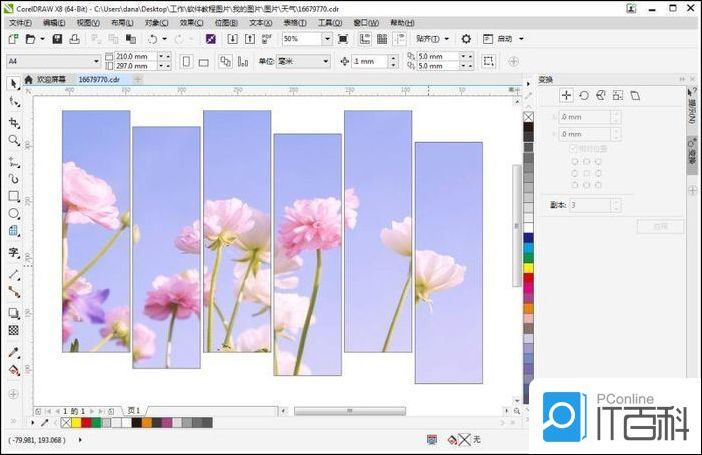Viewport: 702px width, 455px height.
Task: Switch to Rotate in the Transform docker
Action: pyautogui.click(x=583, y=95)
